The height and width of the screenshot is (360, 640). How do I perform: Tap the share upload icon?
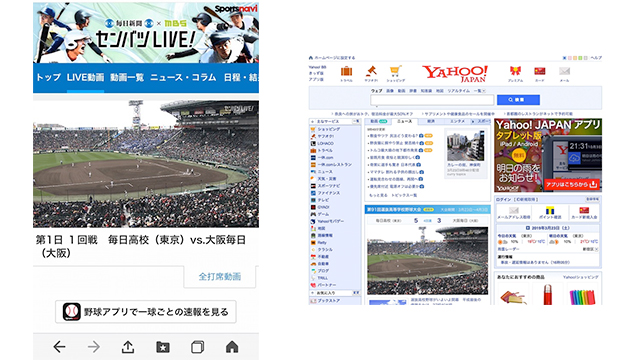(128, 347)
